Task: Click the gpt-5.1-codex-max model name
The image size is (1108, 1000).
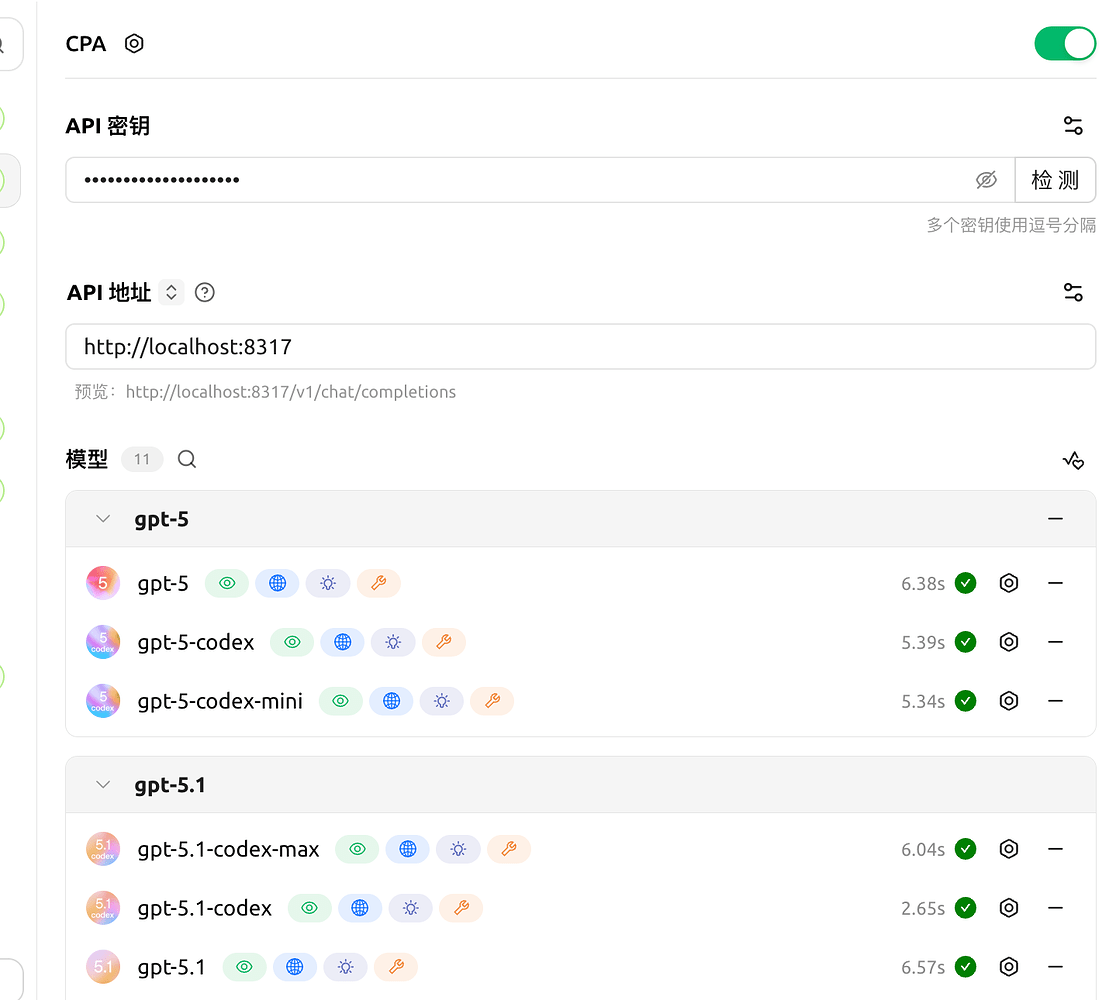Action: (228, 849)
